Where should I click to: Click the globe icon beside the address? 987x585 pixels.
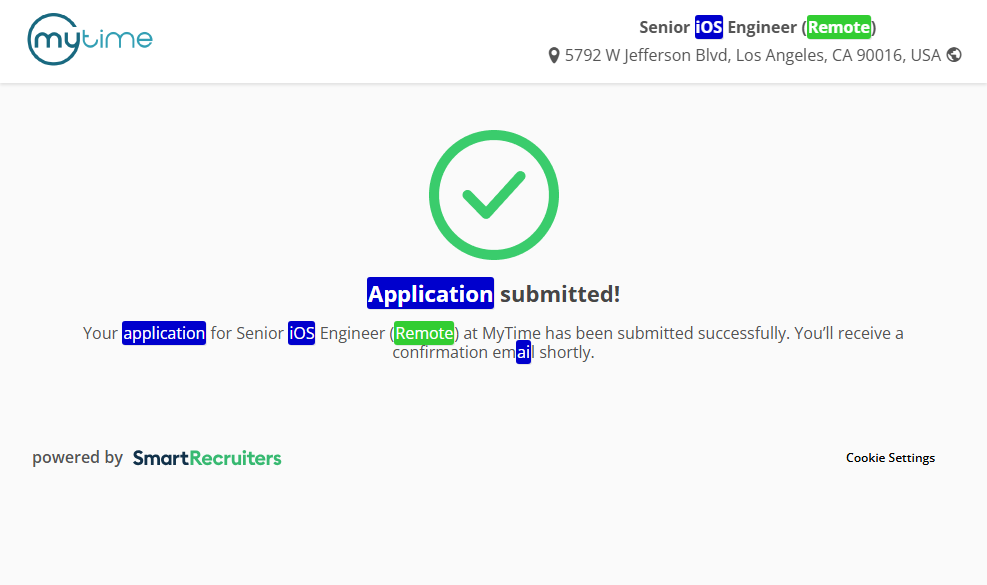[954, 55]
